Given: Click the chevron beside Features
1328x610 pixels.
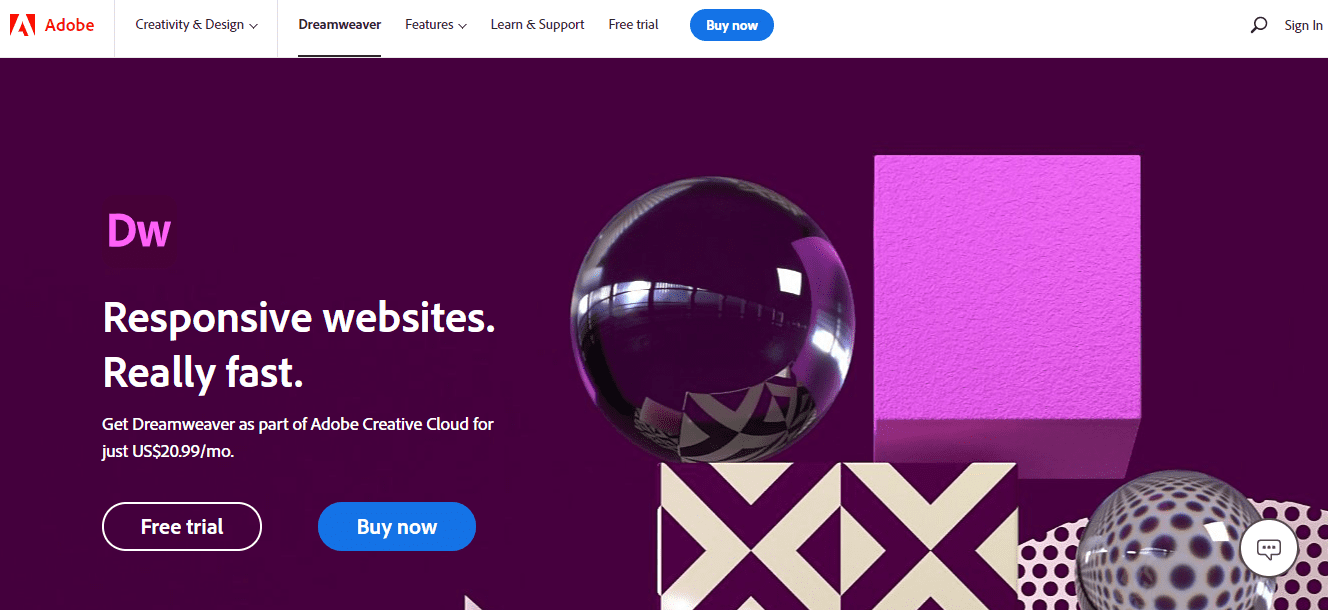Looking at the screenshot, I should [462, 26].
